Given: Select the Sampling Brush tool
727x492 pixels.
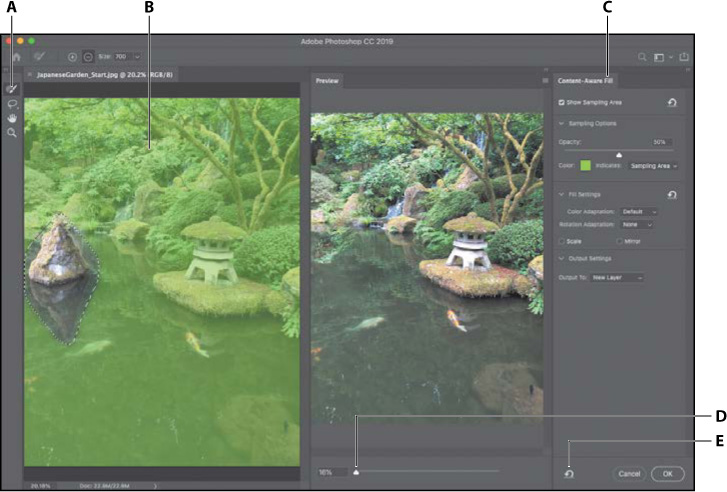Looking at the screenshot, I should click(12, 89).
